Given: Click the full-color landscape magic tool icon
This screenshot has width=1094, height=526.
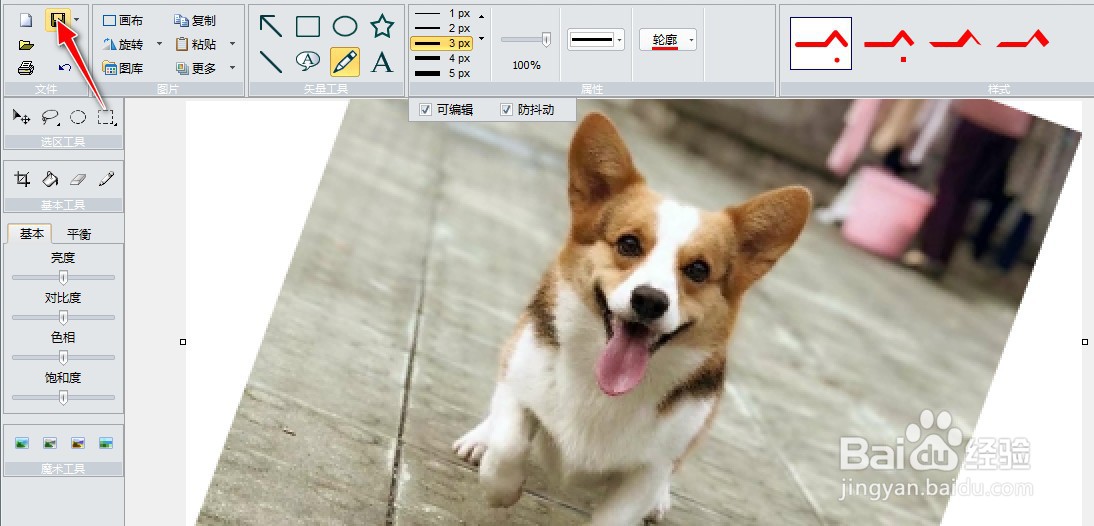Looking at the screenshot, I should click(22, 443).
